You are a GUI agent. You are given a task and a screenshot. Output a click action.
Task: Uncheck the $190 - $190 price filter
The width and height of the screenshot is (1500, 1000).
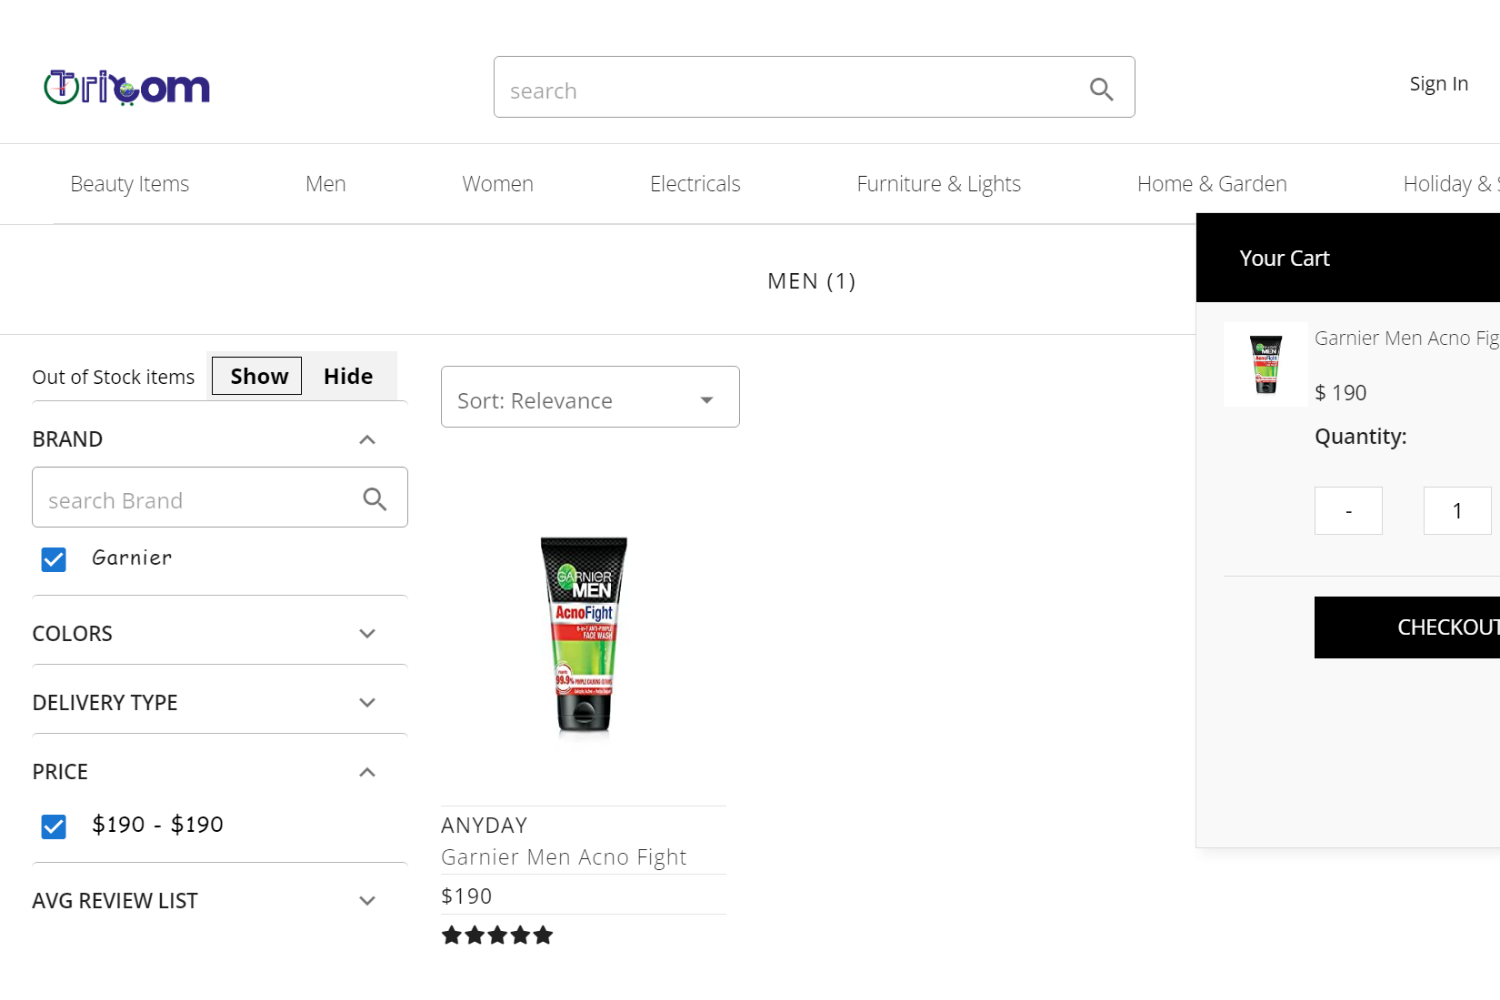[x=54, y=826]
